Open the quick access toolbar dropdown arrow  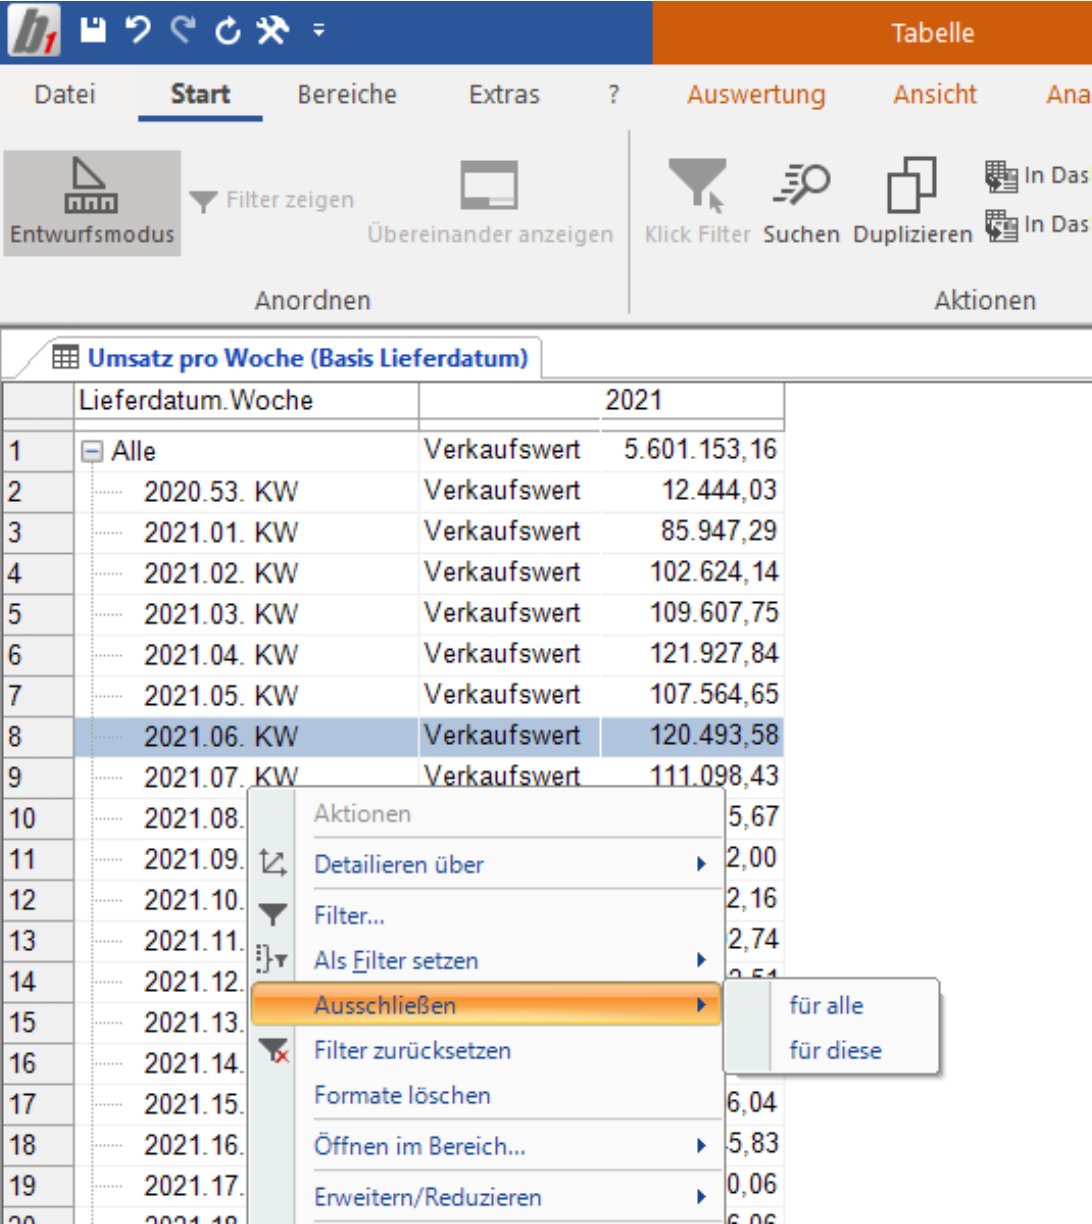coord(318,31)
